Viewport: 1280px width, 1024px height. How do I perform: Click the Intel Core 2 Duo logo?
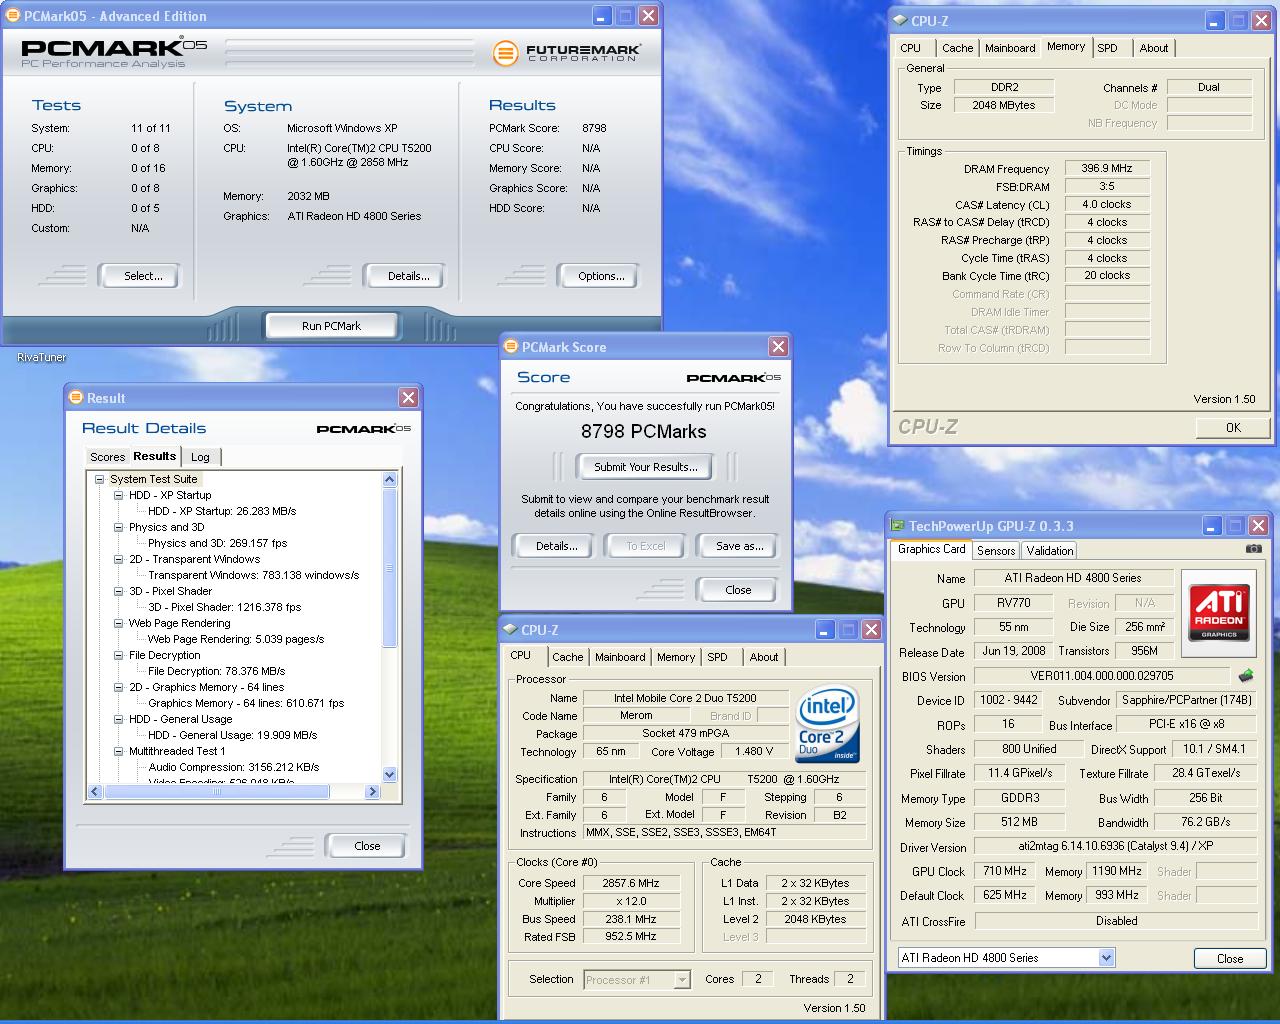point(828,724)
